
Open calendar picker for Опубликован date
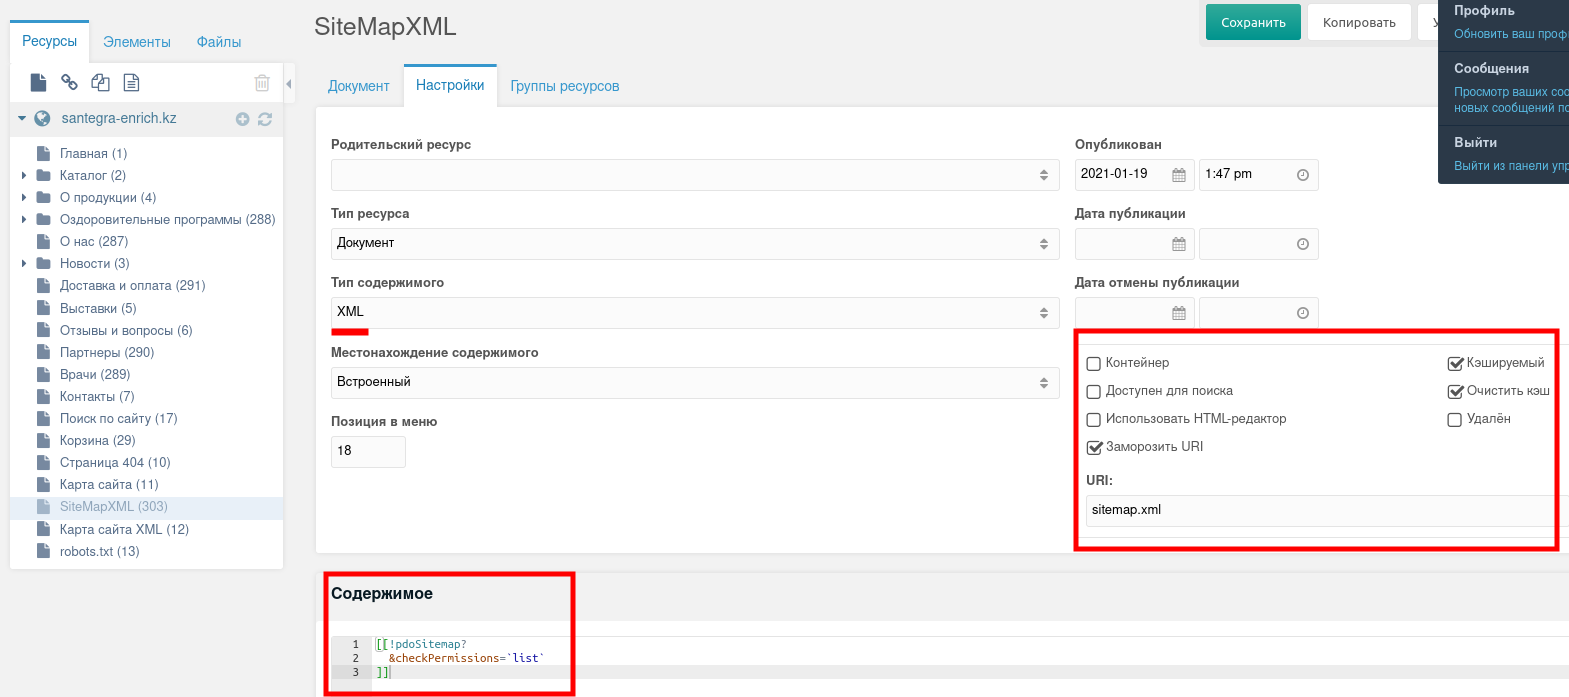pyautogui.click(x=1179, y=175)
